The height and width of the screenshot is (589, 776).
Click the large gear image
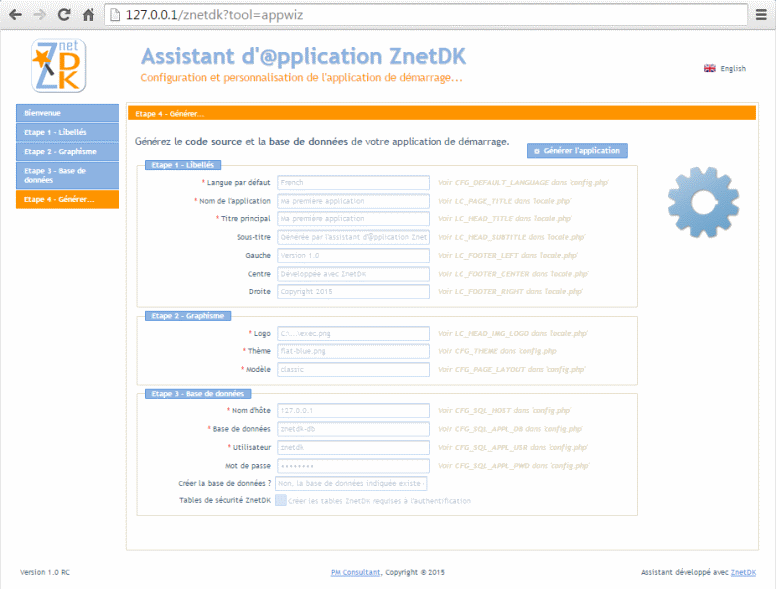point(703,202)
